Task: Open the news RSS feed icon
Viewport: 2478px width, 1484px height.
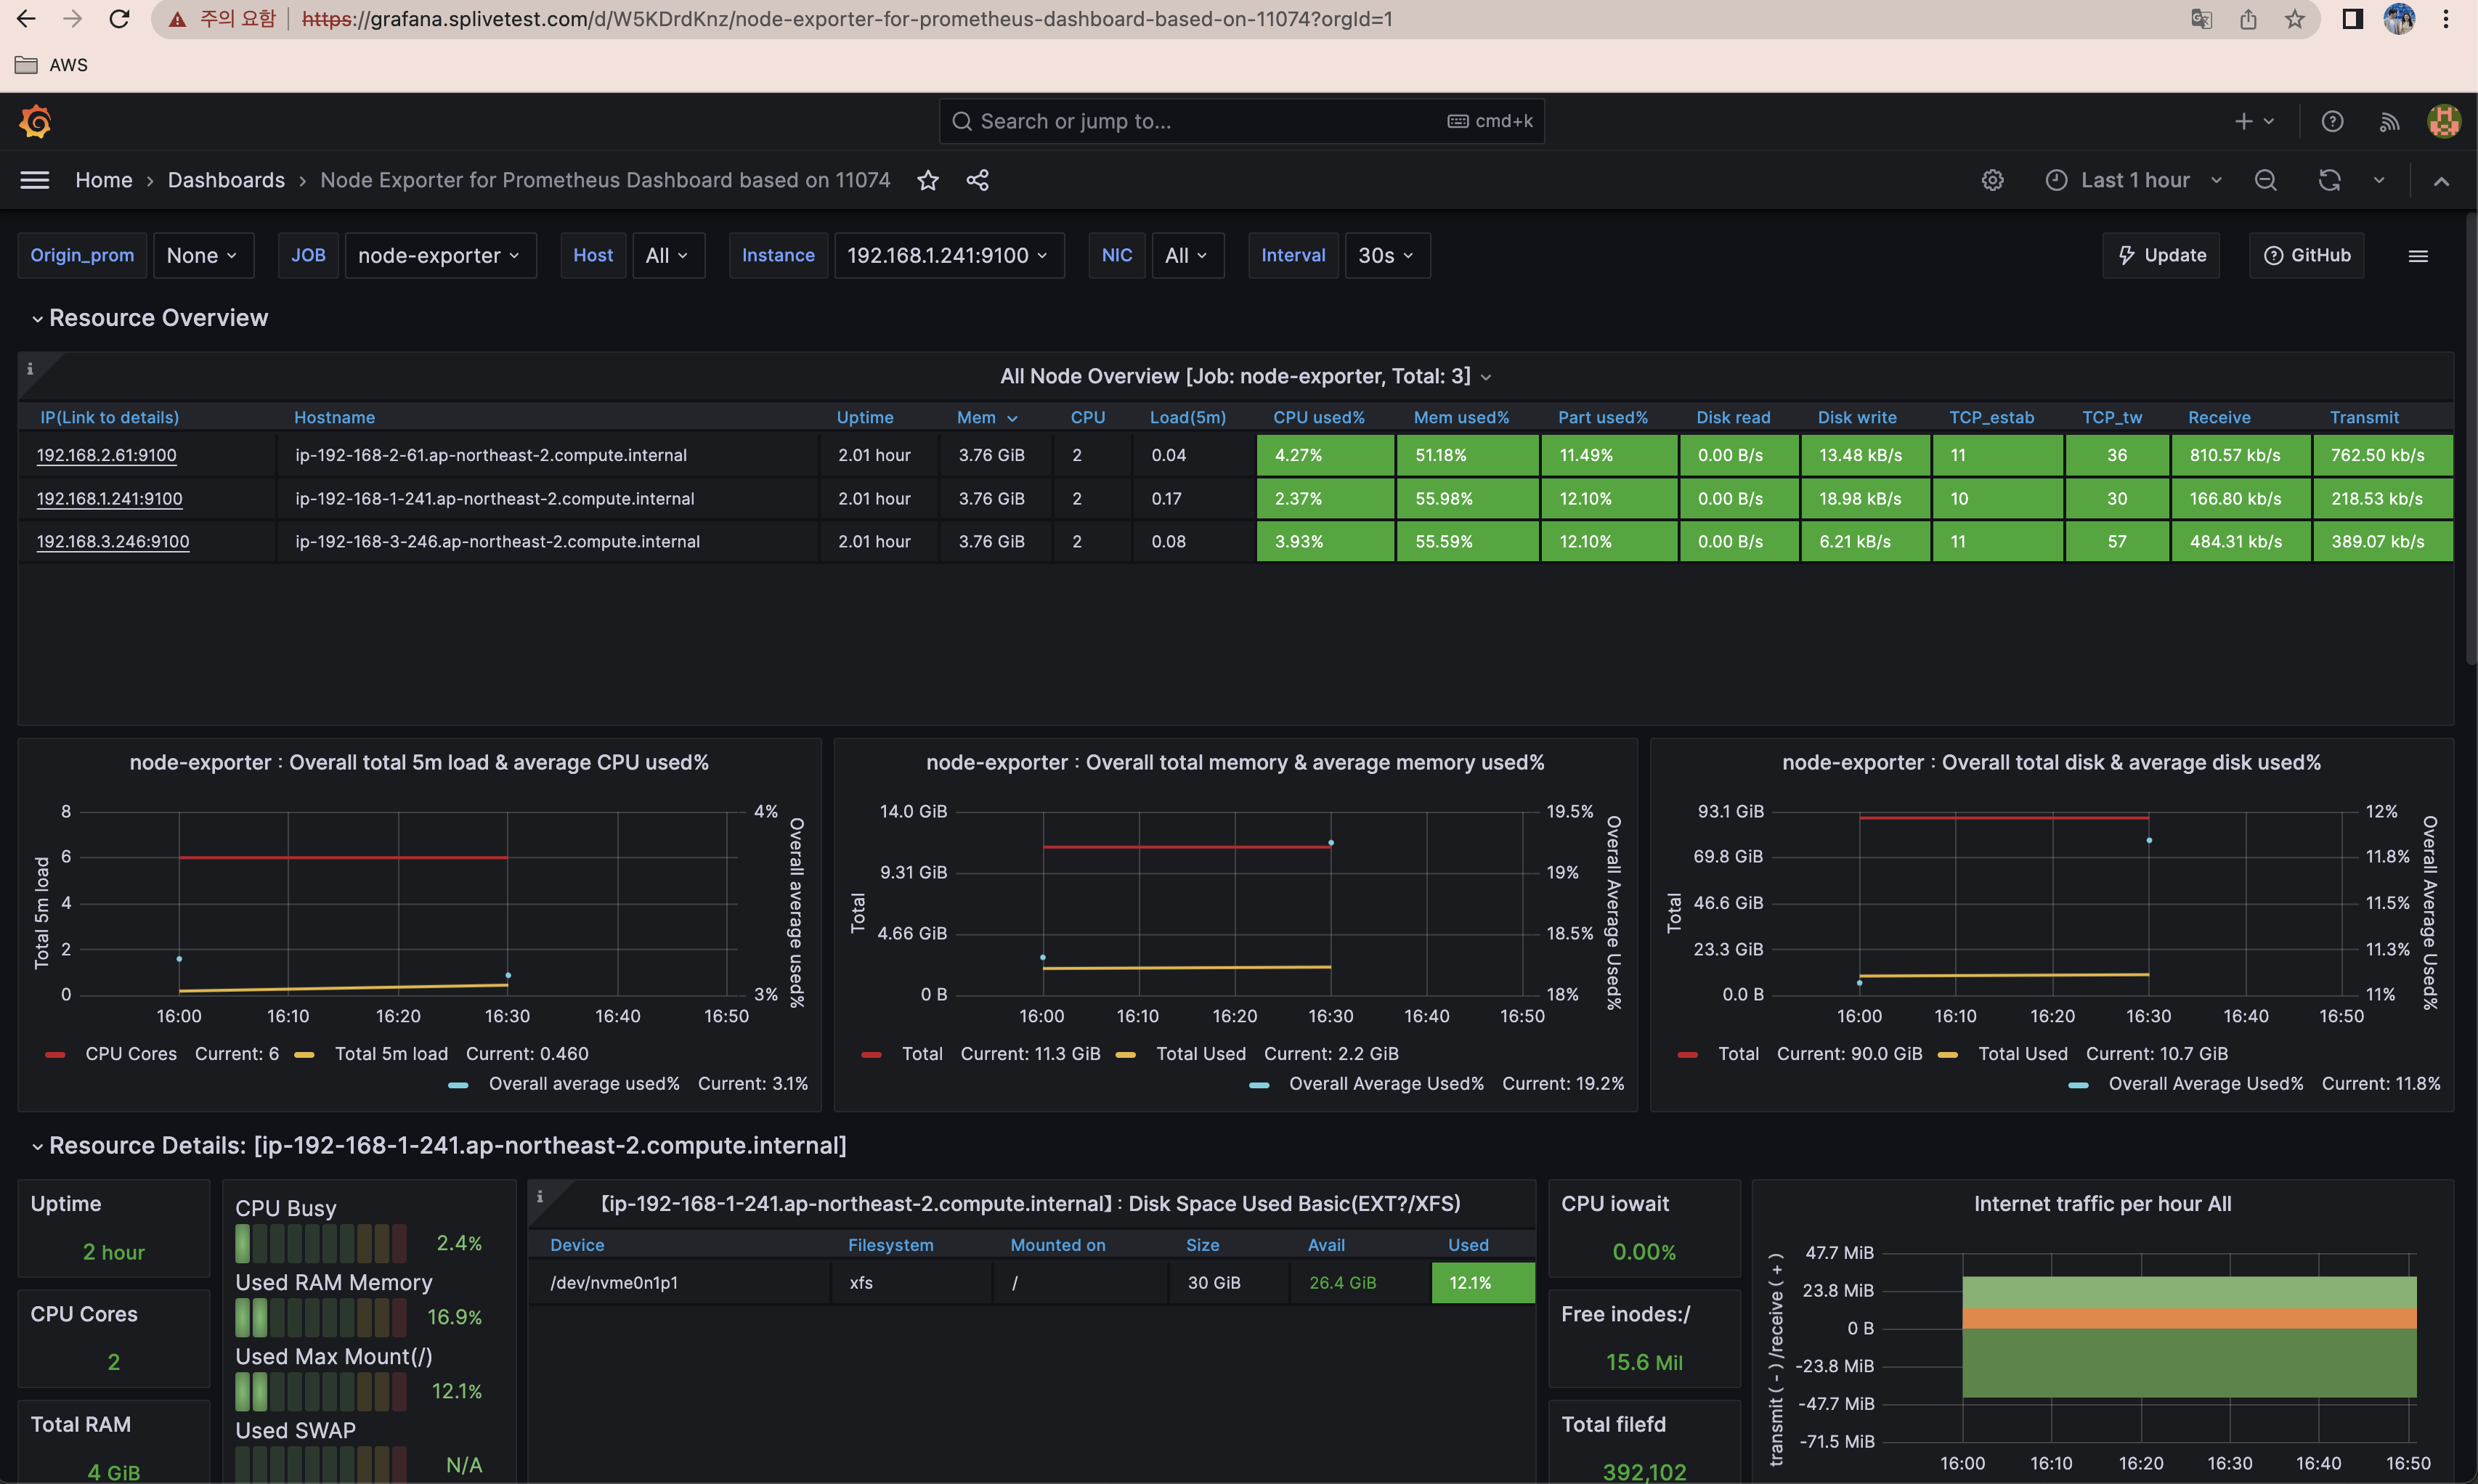Action: tap(2389, 121)
